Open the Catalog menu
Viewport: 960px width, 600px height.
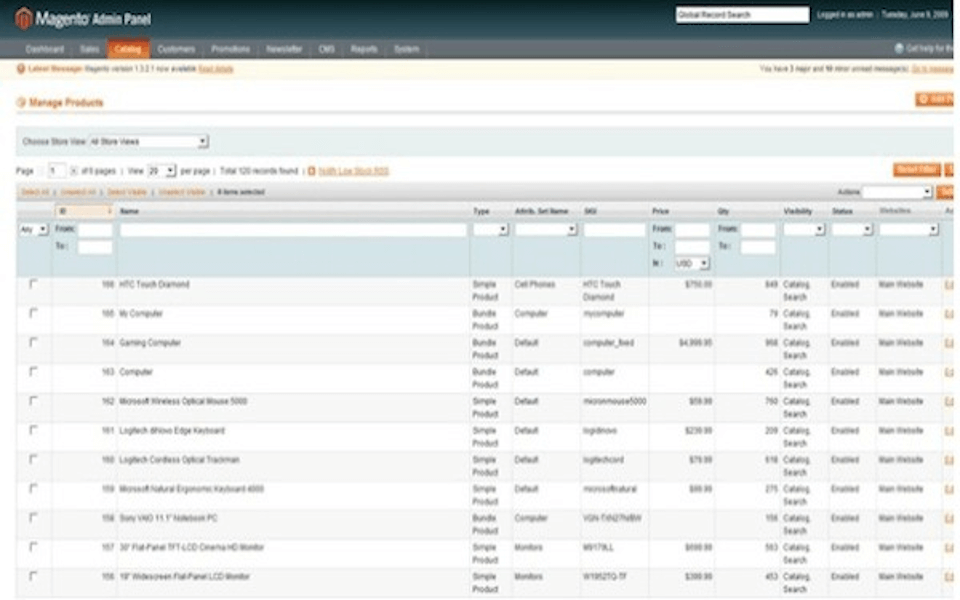(128, 49)
